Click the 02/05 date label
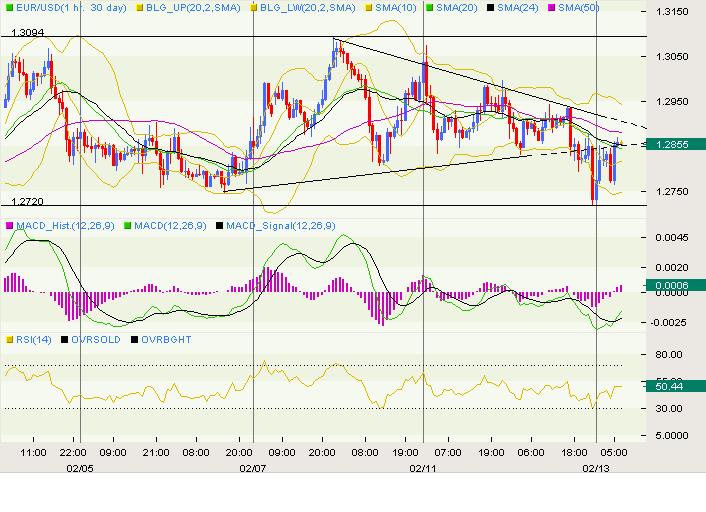The height and width of the screenshot is (512, 706). pyautogui.click(x=80, y=468)
